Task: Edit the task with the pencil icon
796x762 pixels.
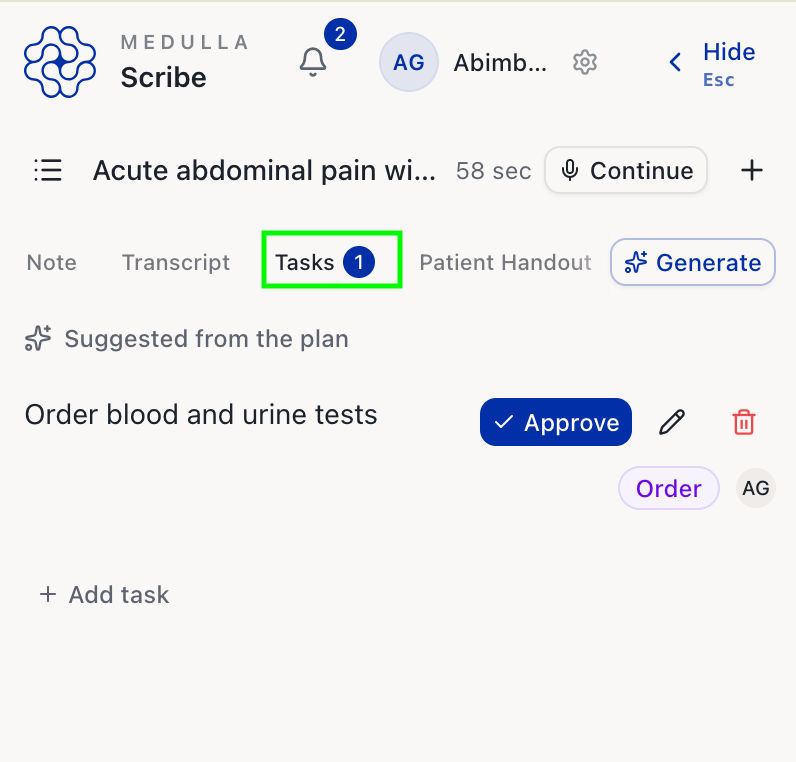Action: [672, 422]
